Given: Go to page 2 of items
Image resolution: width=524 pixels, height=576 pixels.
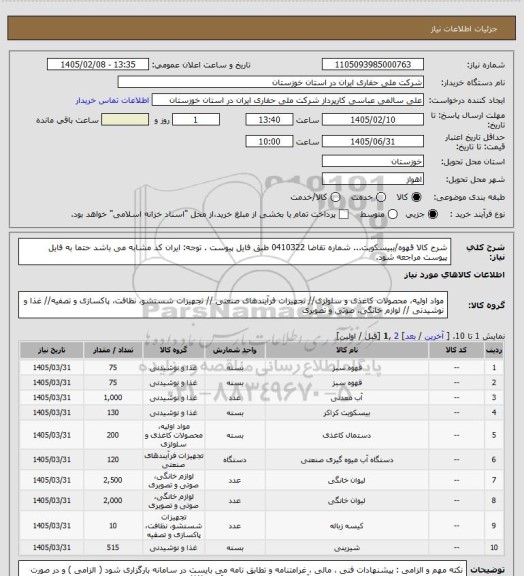Looking at the screenshot, I should tap(396, 336).
